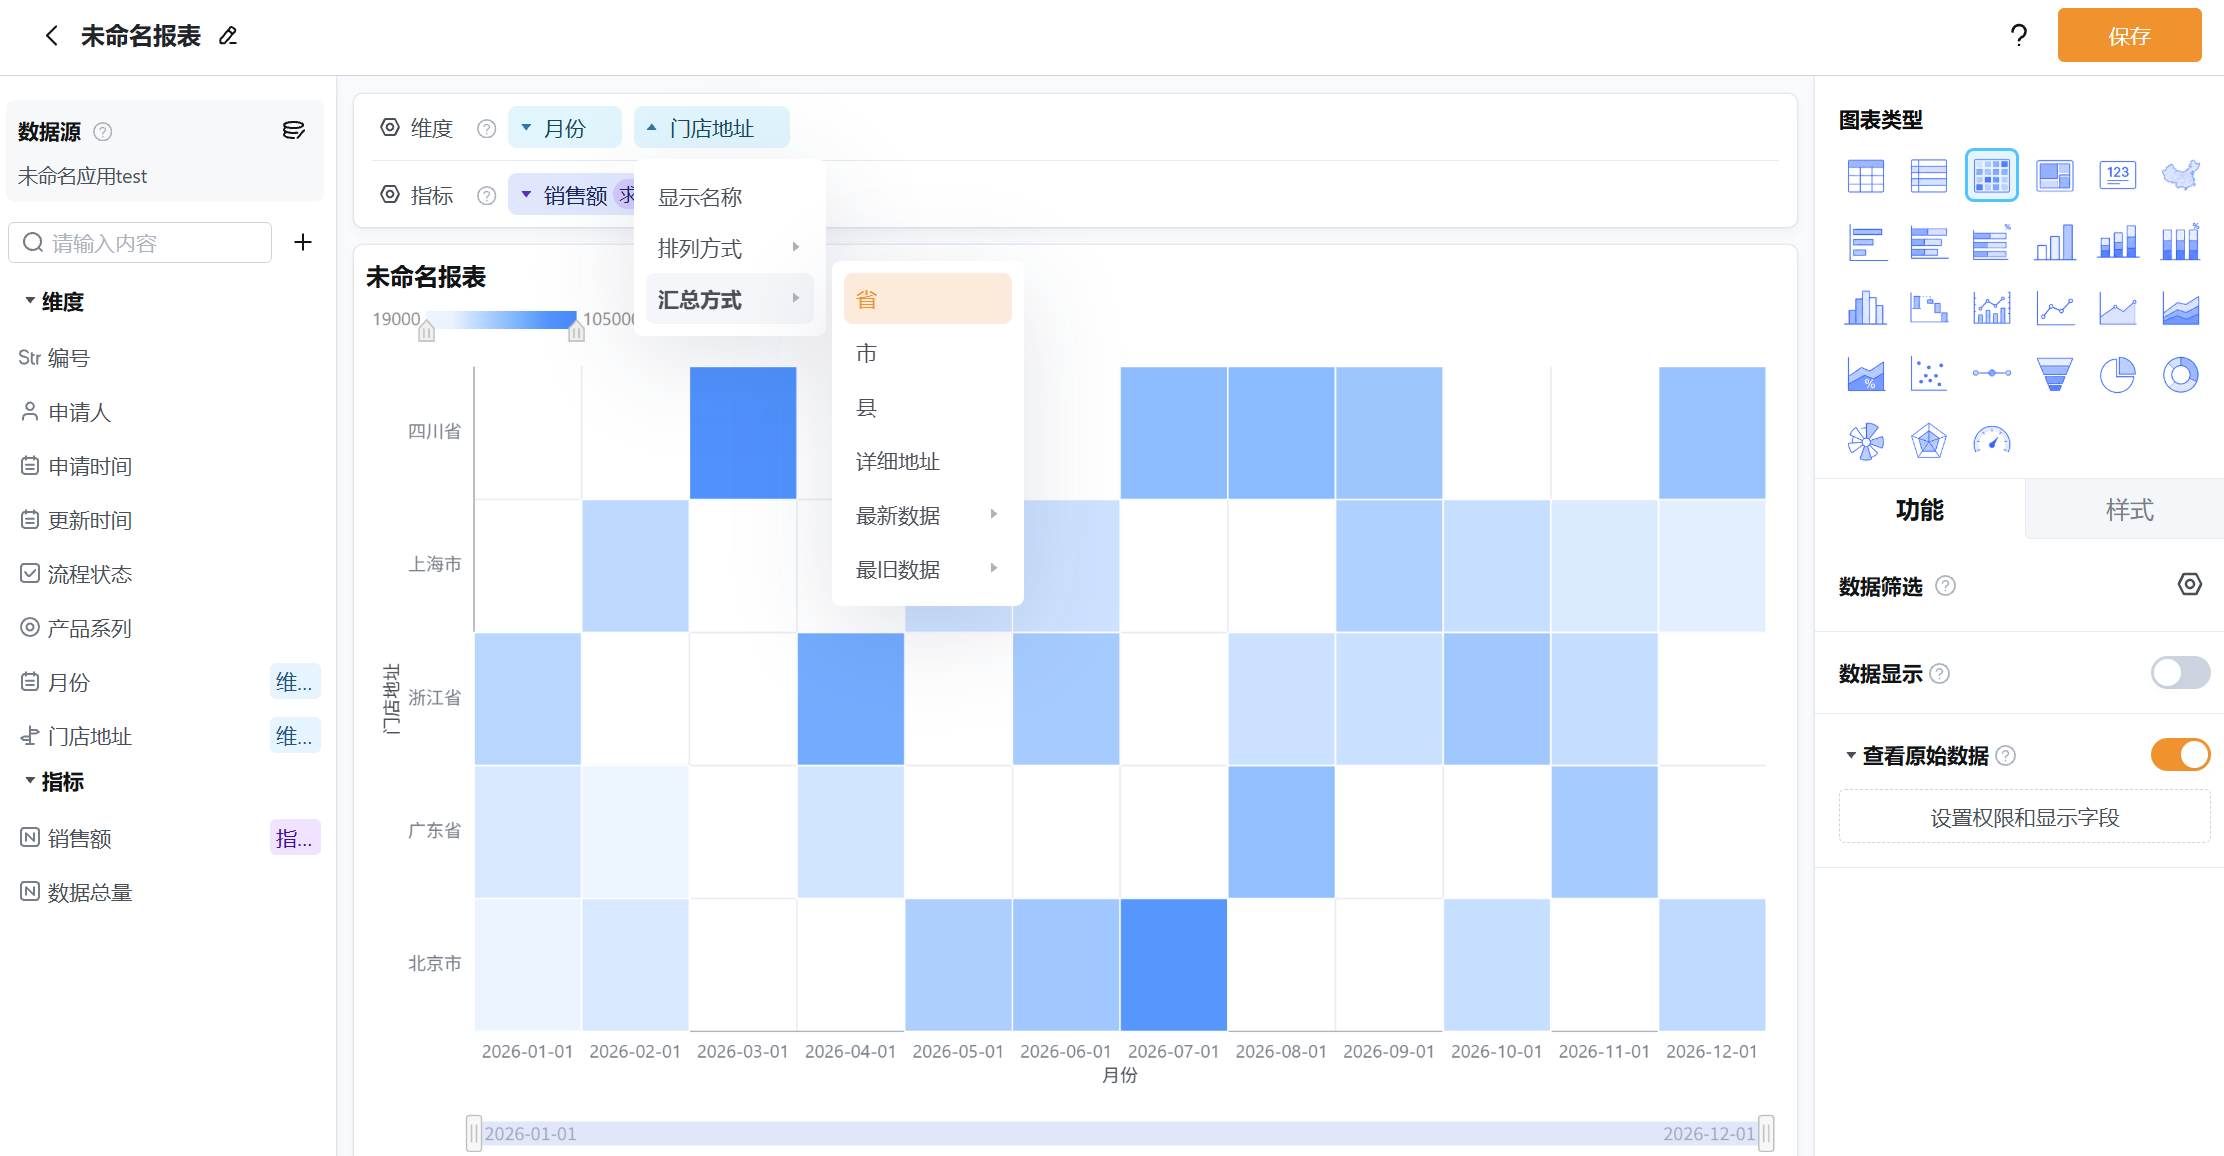Open help via the top-right question mark
2224x1156 pixels.
(x=2019, y=36)
